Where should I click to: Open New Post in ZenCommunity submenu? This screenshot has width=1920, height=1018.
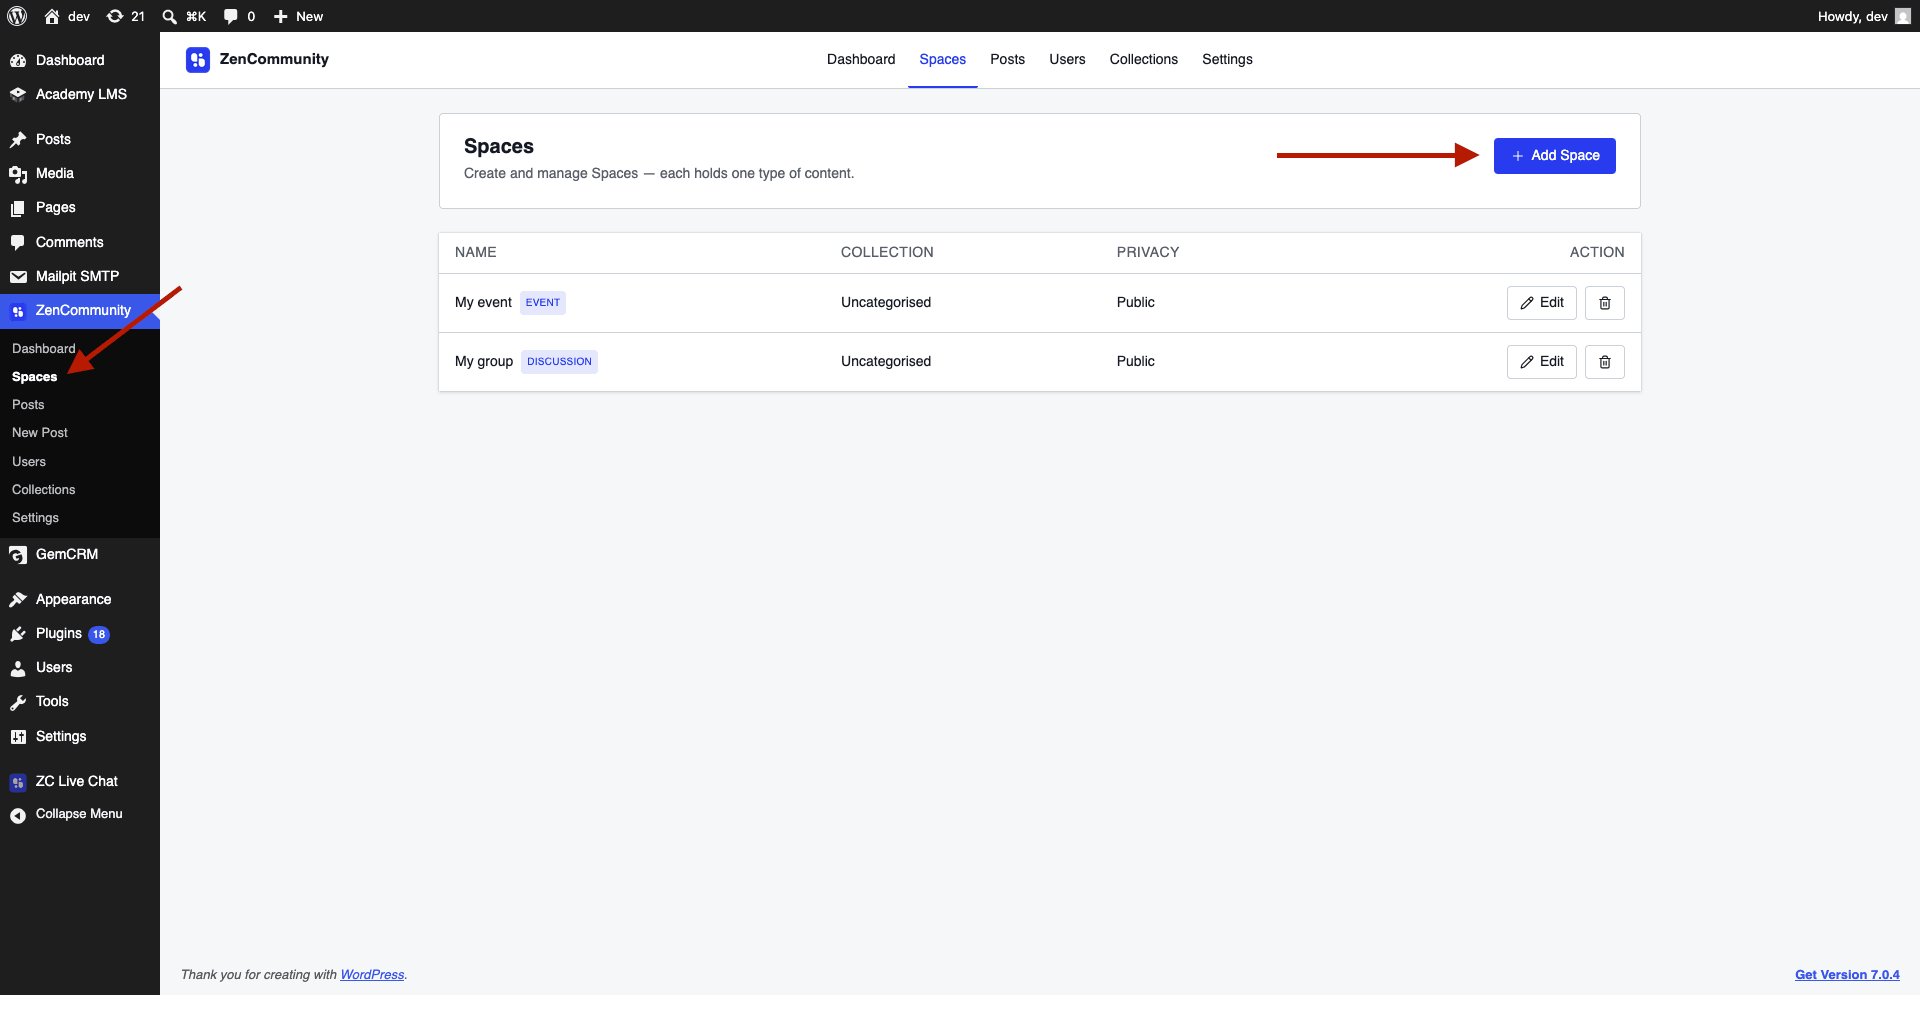click(x=40, y=433)
